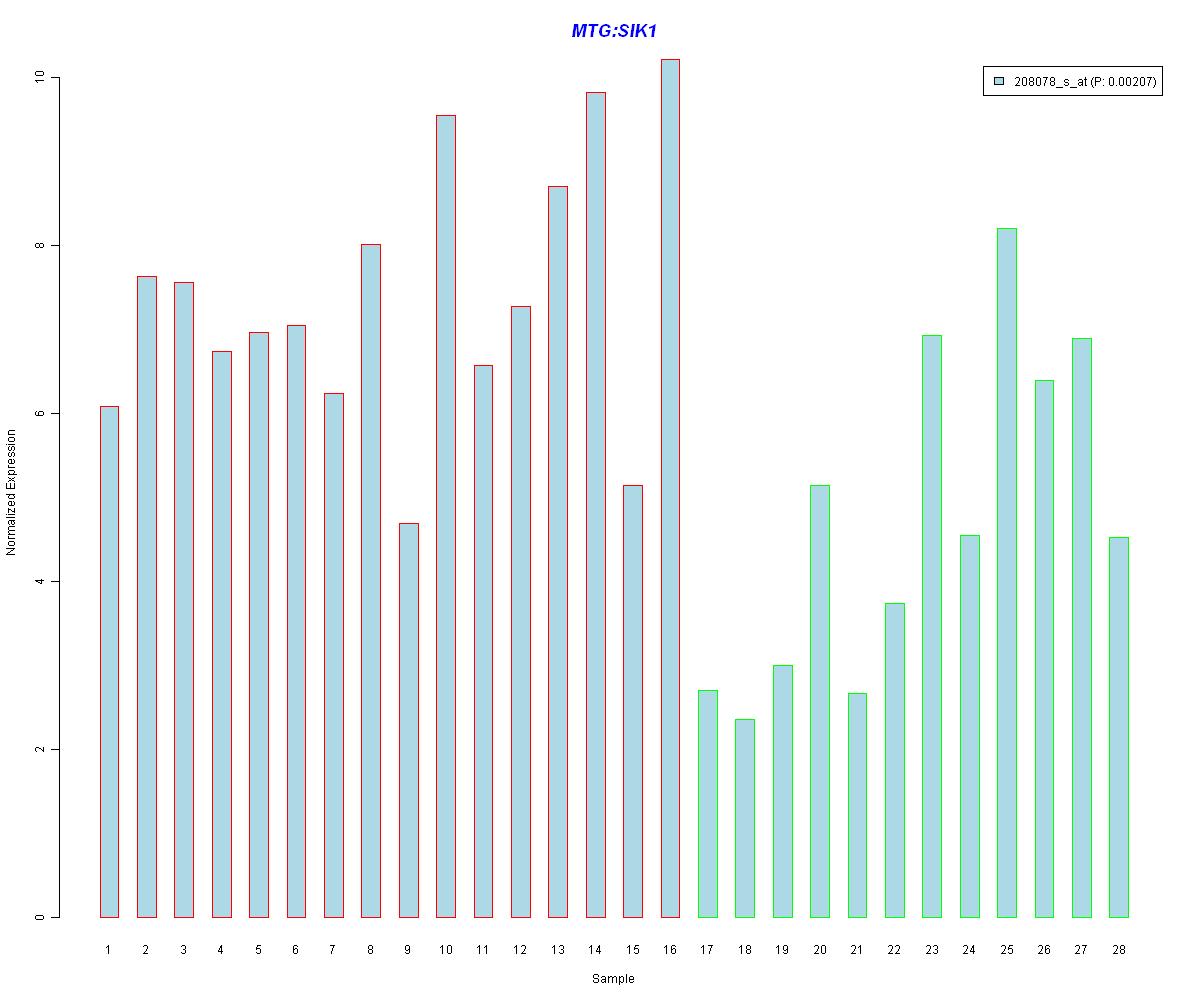Select the green bar for sample 23
This screenshot has height=1000, width=1200.
(x=932, y=626)
